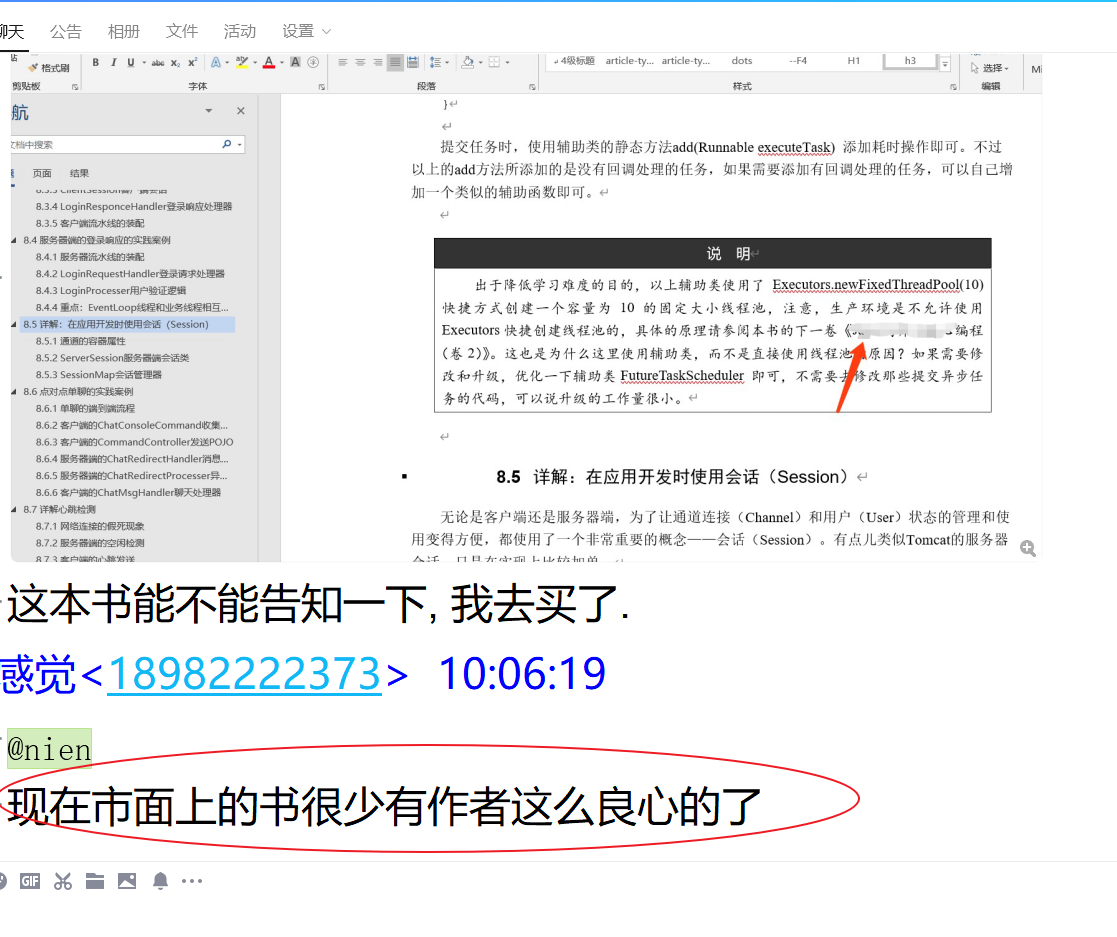Select 8.6.1 单聊的端到端流程 heading

click(x=85, y=408)
